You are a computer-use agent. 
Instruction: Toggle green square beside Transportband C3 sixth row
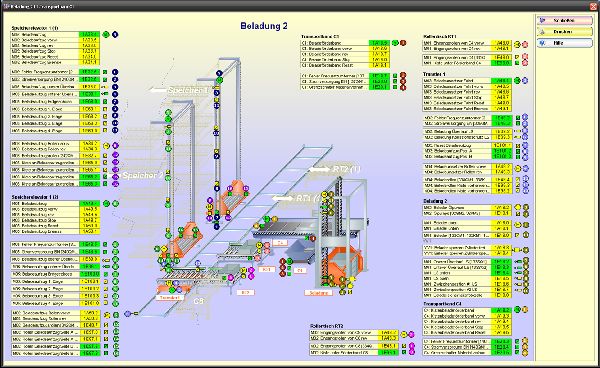pos(395,76)
